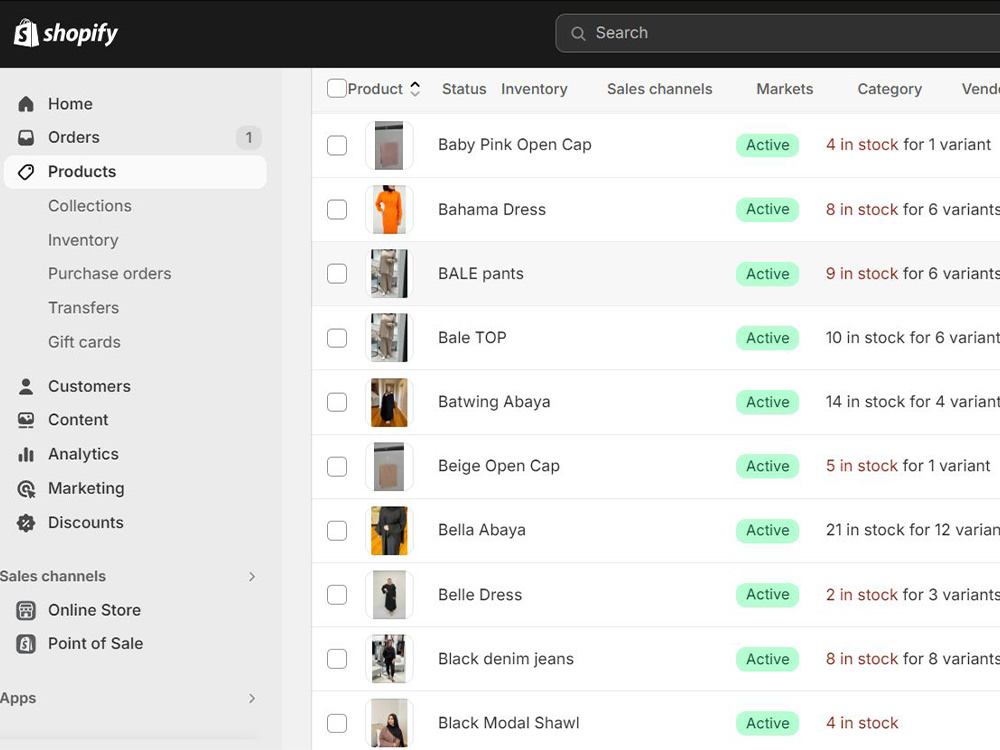This screenshot has width=1000, height=750.
Task: Click the Active badge for Bale TOP
Action: coord(768,338)
